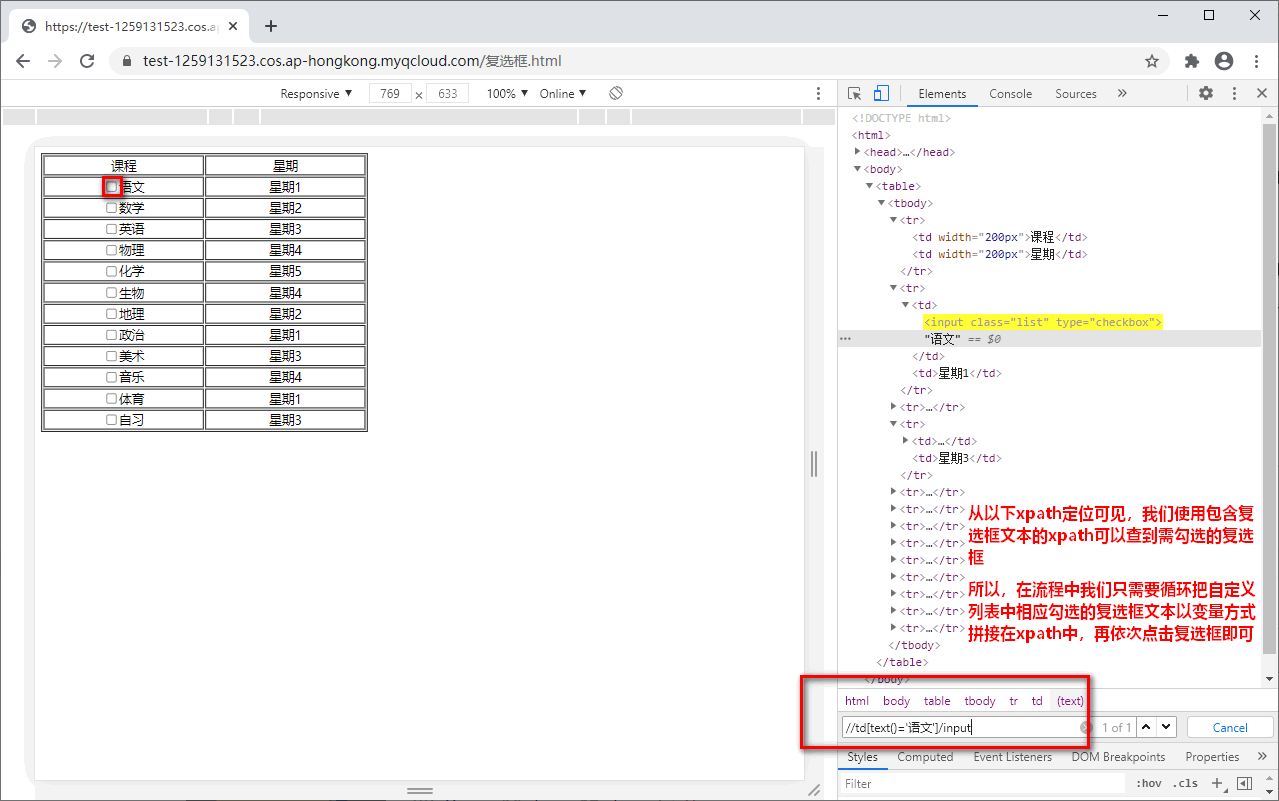
Task: Bookmark this page with the star
Action: tap(1152, 61)
